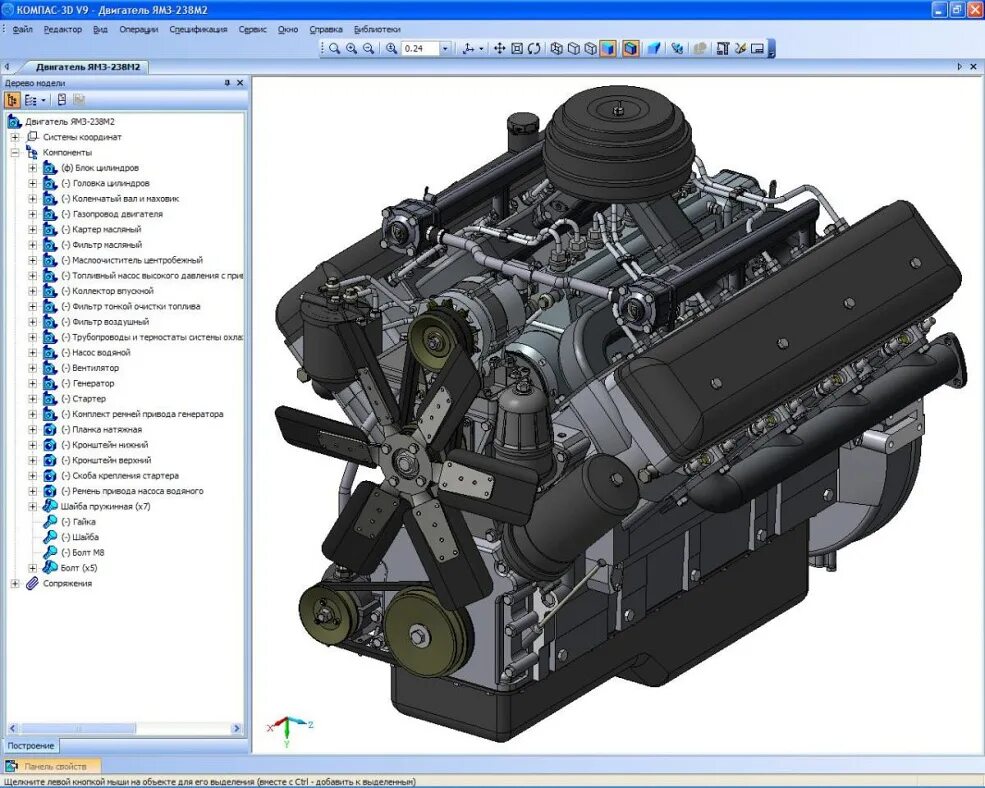The width and height of the screenshot is (985, 788).
Task: Toggle shaded display mode icon
Action: pyautogui.click(x=608, y=48)
